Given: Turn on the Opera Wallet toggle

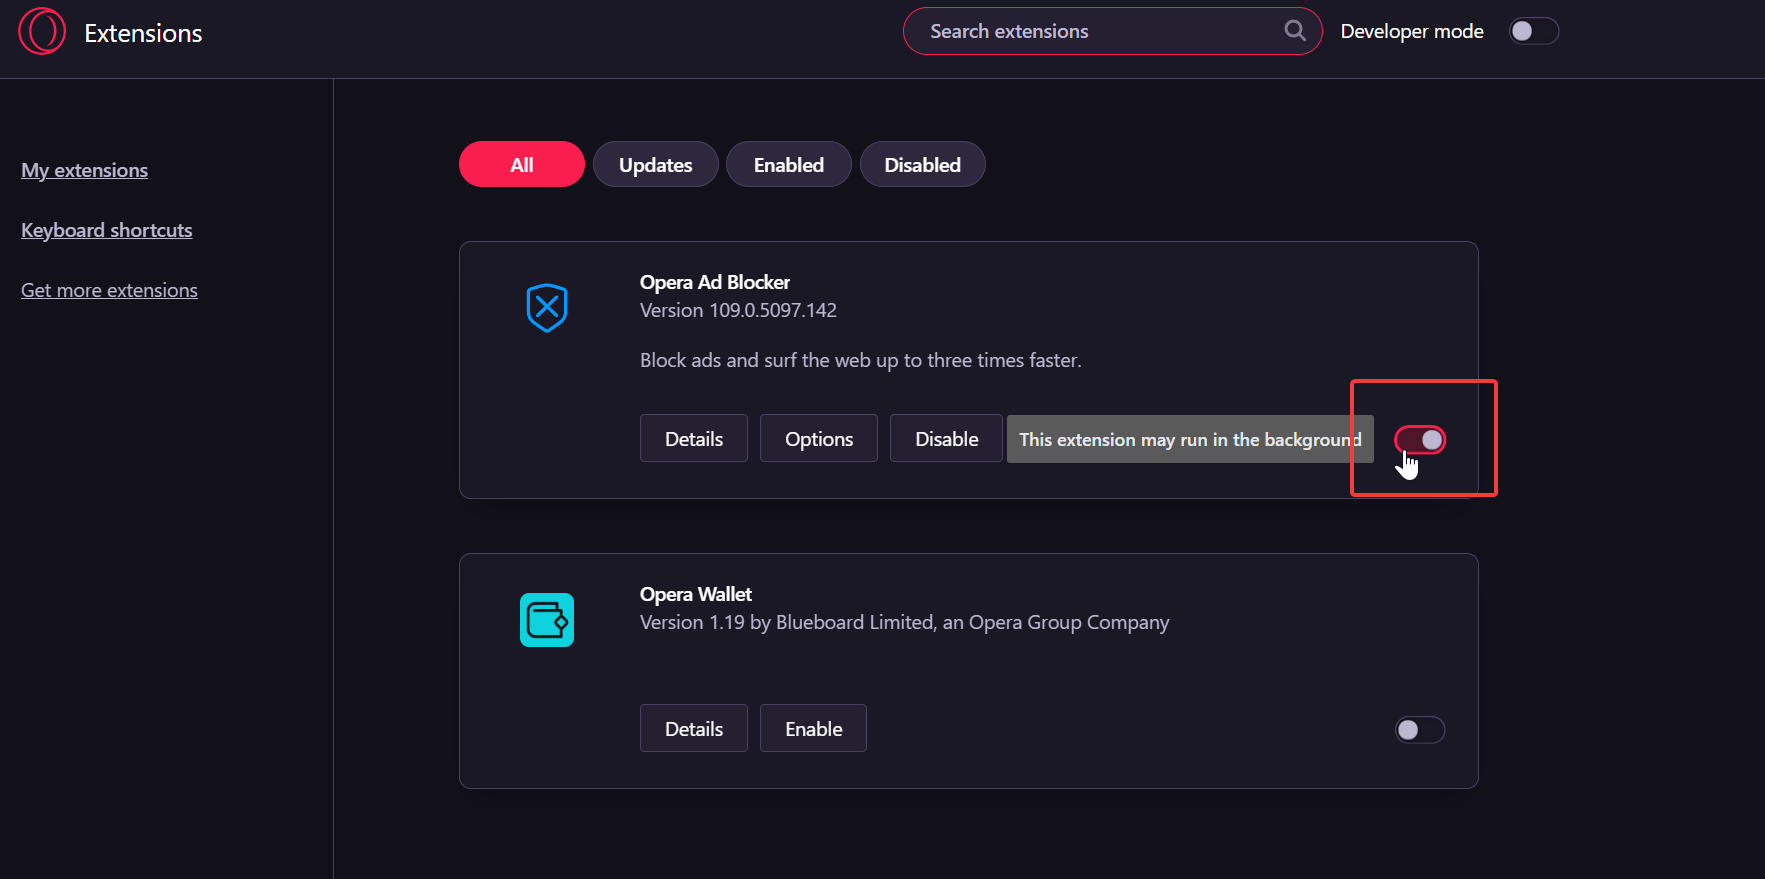Looking at the screenshot, I should (x=1420, y=730).
